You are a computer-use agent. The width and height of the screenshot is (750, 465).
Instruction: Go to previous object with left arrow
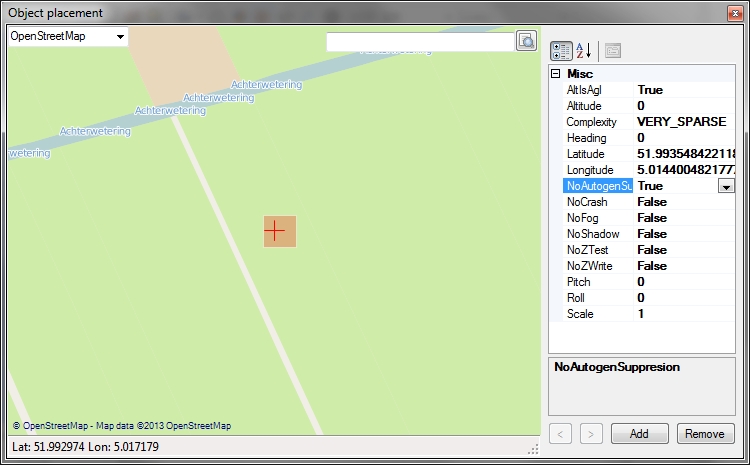coord(560,433)
